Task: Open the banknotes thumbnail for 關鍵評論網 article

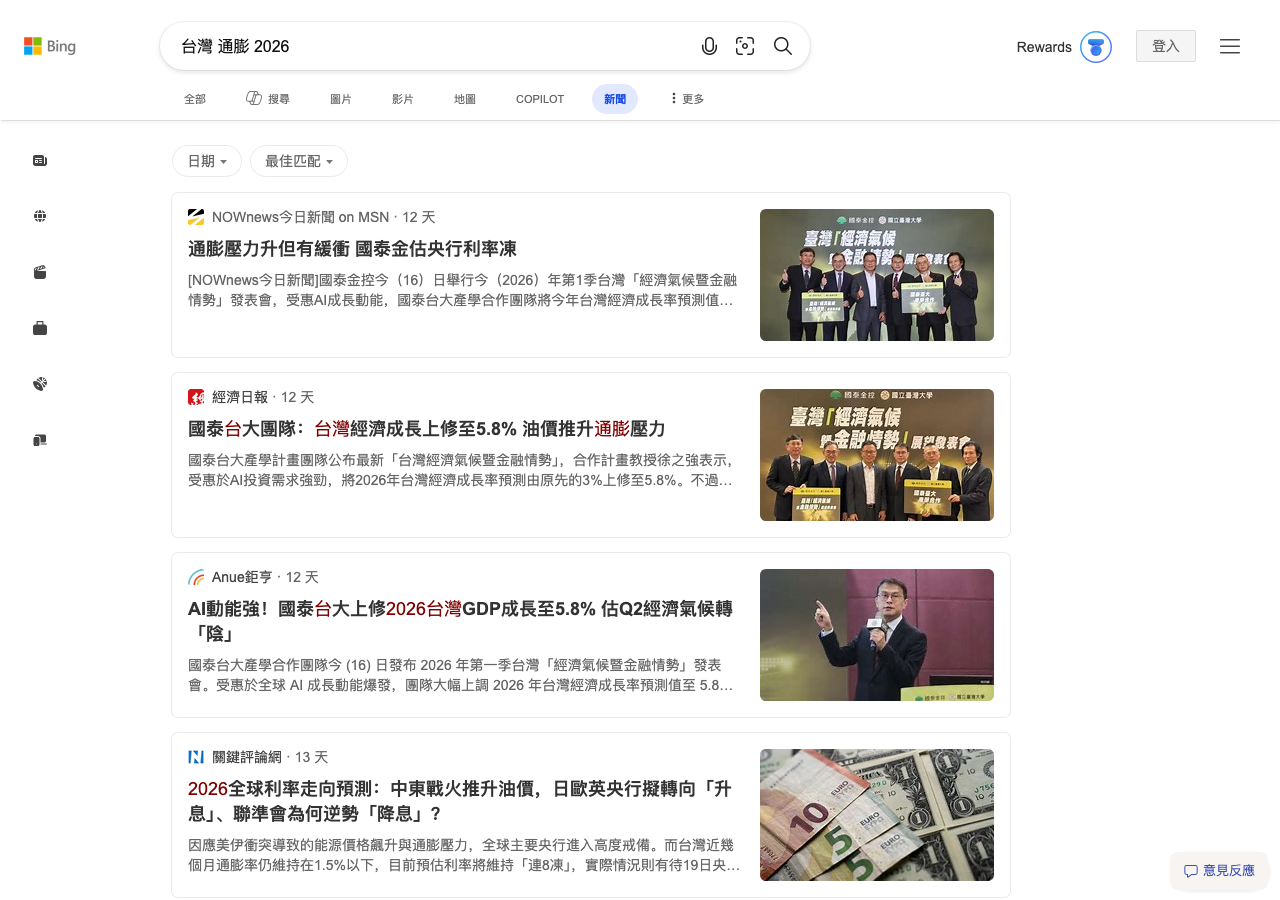Action: (877, 815)
